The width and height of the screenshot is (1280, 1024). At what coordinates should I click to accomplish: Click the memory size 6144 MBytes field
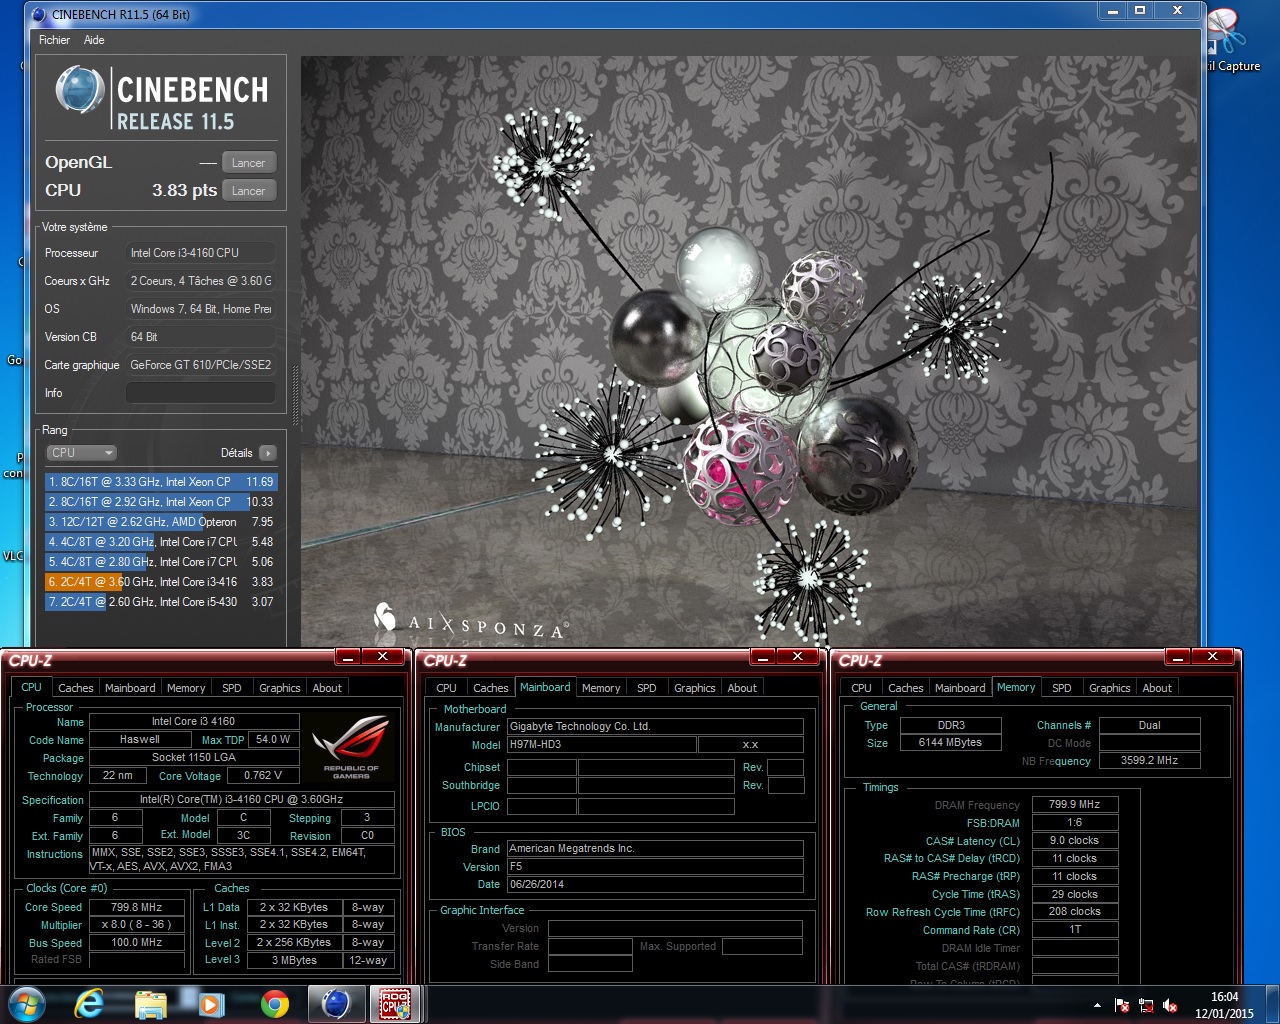[950, 743]
